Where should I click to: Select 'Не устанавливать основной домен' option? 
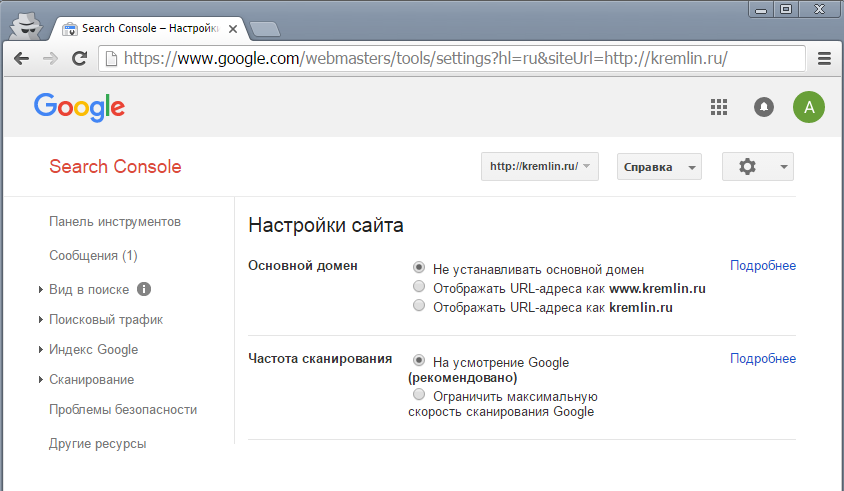(x=419, y=267)
